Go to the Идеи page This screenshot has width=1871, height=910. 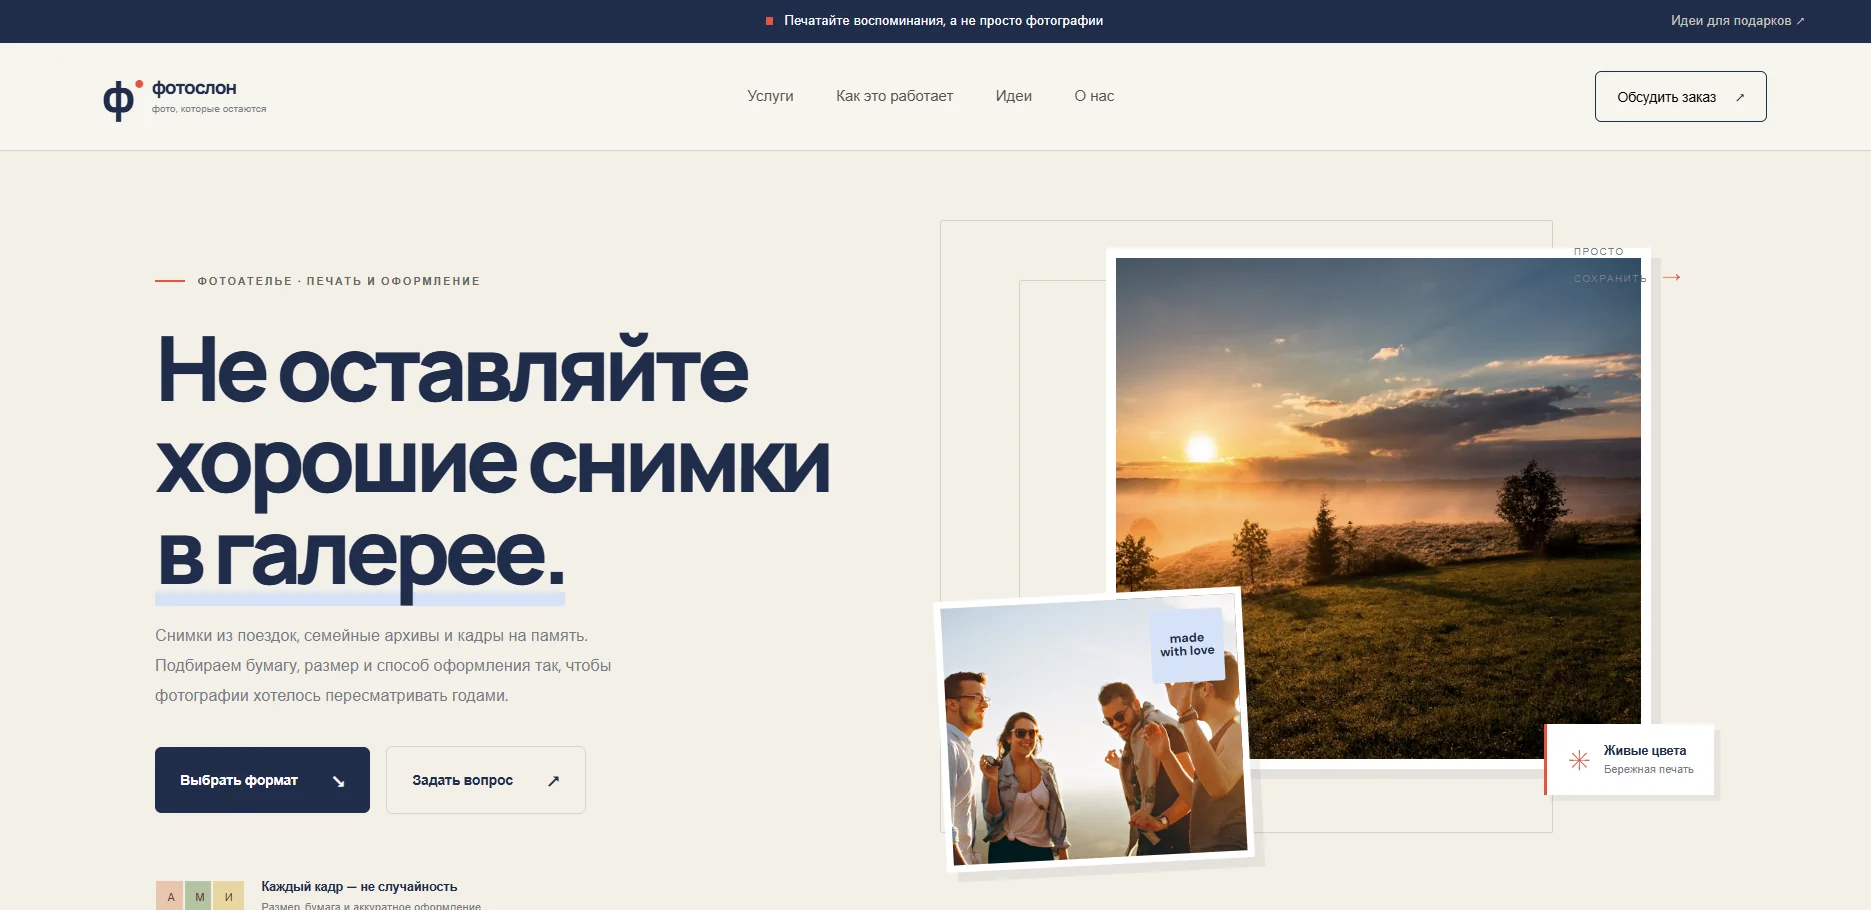pos(1013,96)
